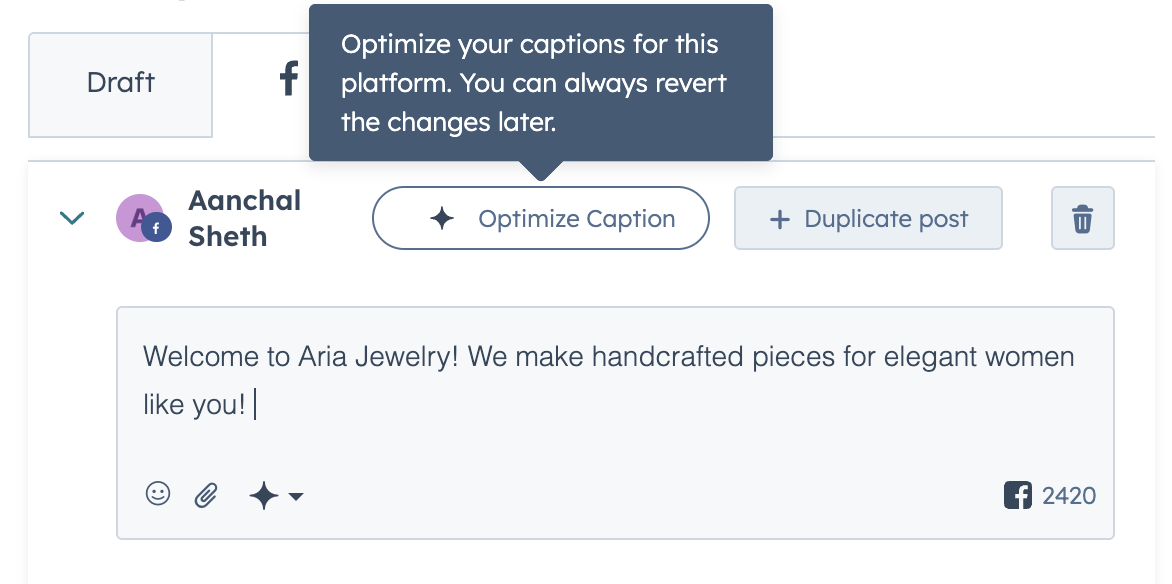Select the Facebook platform tab

click(289, 79)
